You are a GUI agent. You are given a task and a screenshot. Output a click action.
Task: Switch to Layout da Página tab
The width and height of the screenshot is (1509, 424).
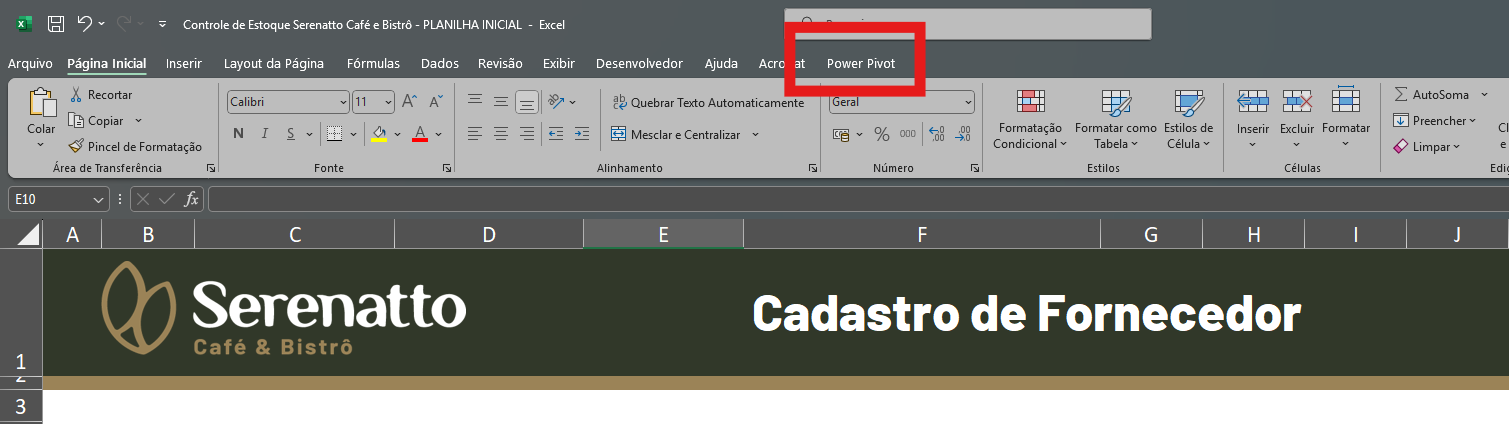click(274, 63)
